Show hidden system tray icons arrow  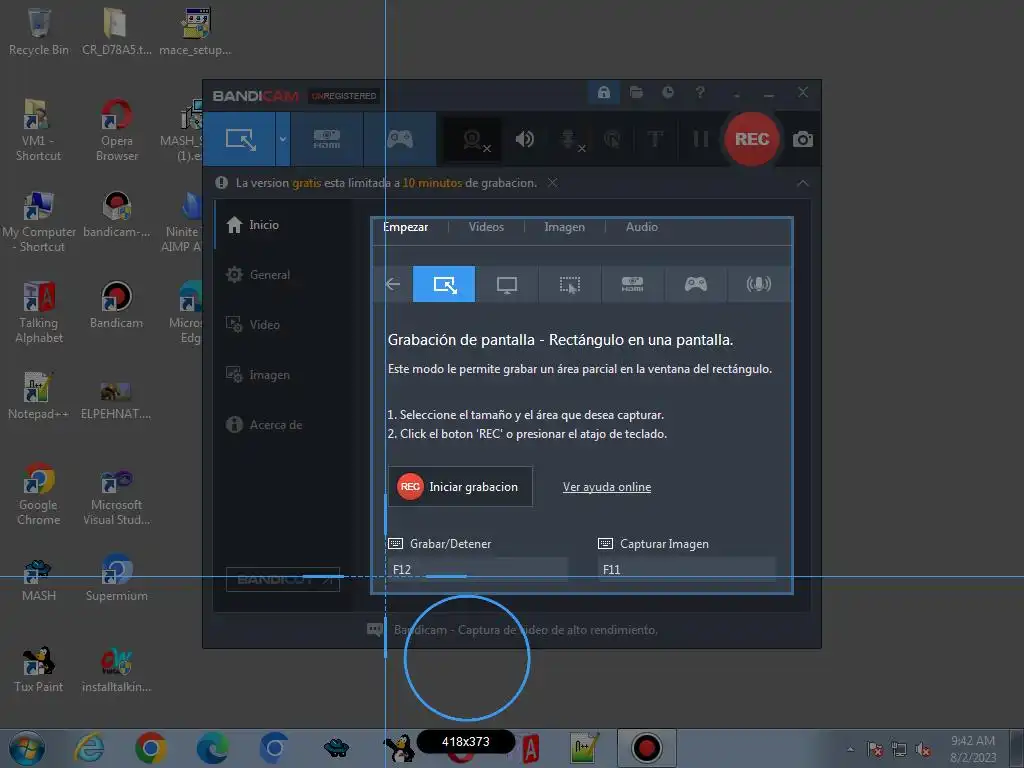(850, 749)
